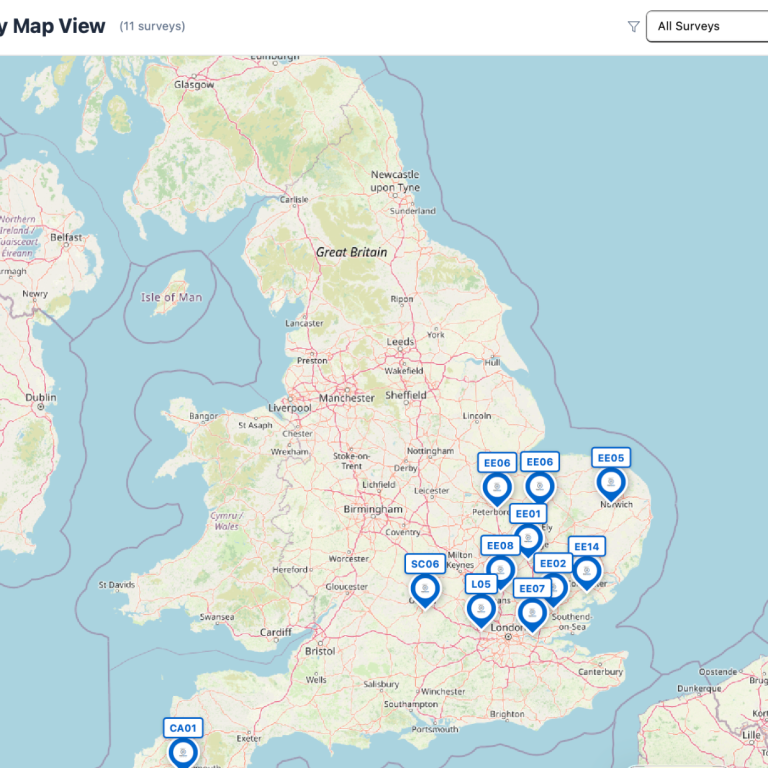Click Glasgow on the map

[194, 85]
